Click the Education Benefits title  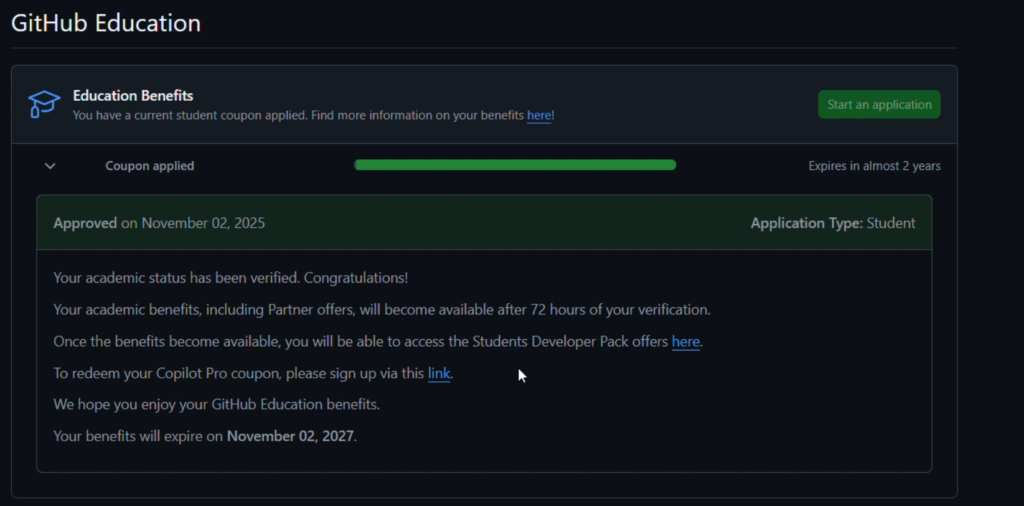(133, 96)
